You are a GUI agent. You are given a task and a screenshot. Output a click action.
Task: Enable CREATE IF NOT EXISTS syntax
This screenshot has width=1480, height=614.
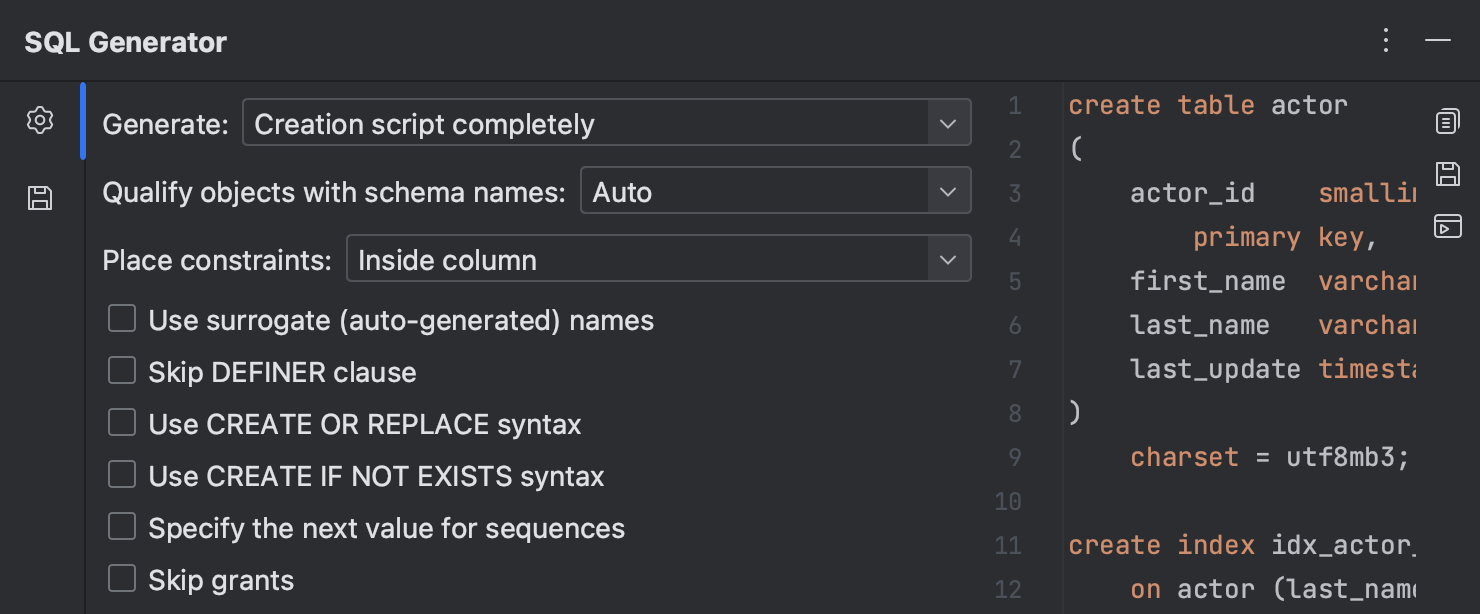(x=121, y=473)
